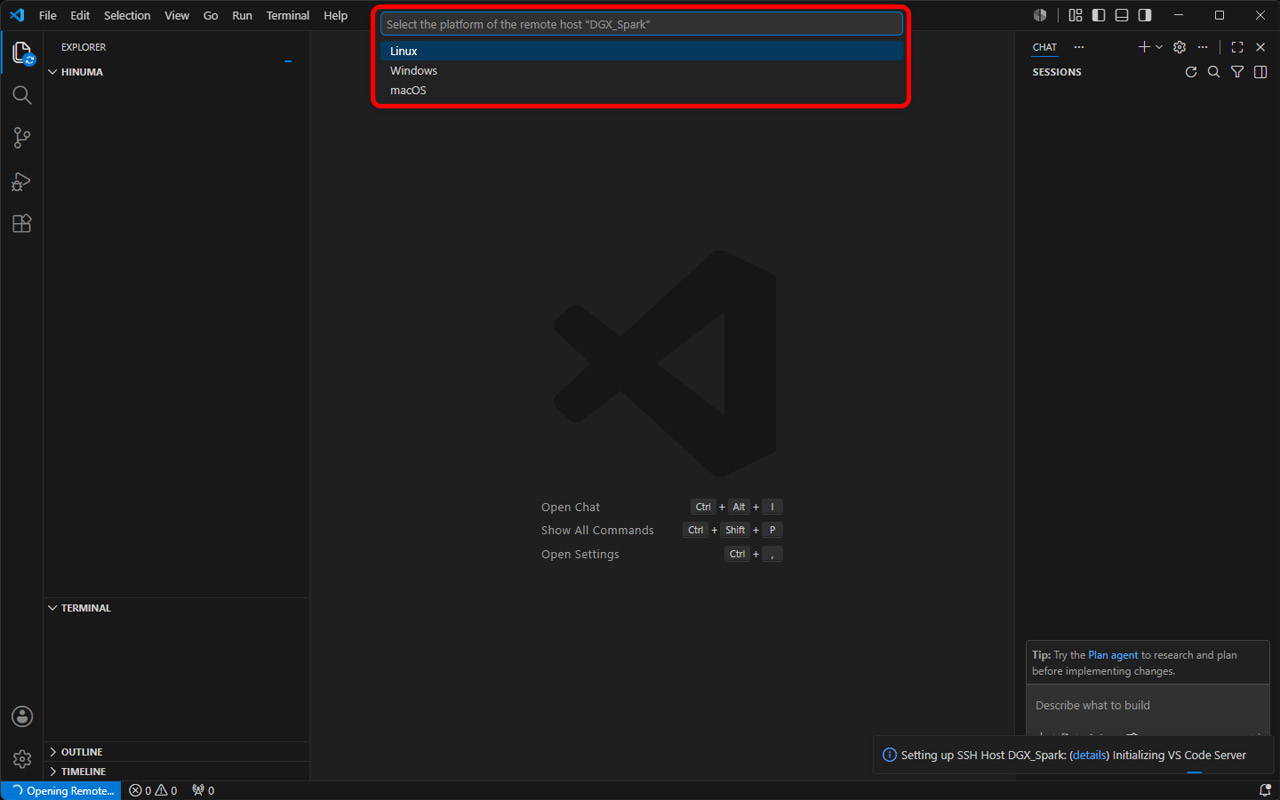Click the VS Code logo in title bar
Image resolution: width=1280 pixels, height=800 pixels.
[x=16, y=15]
